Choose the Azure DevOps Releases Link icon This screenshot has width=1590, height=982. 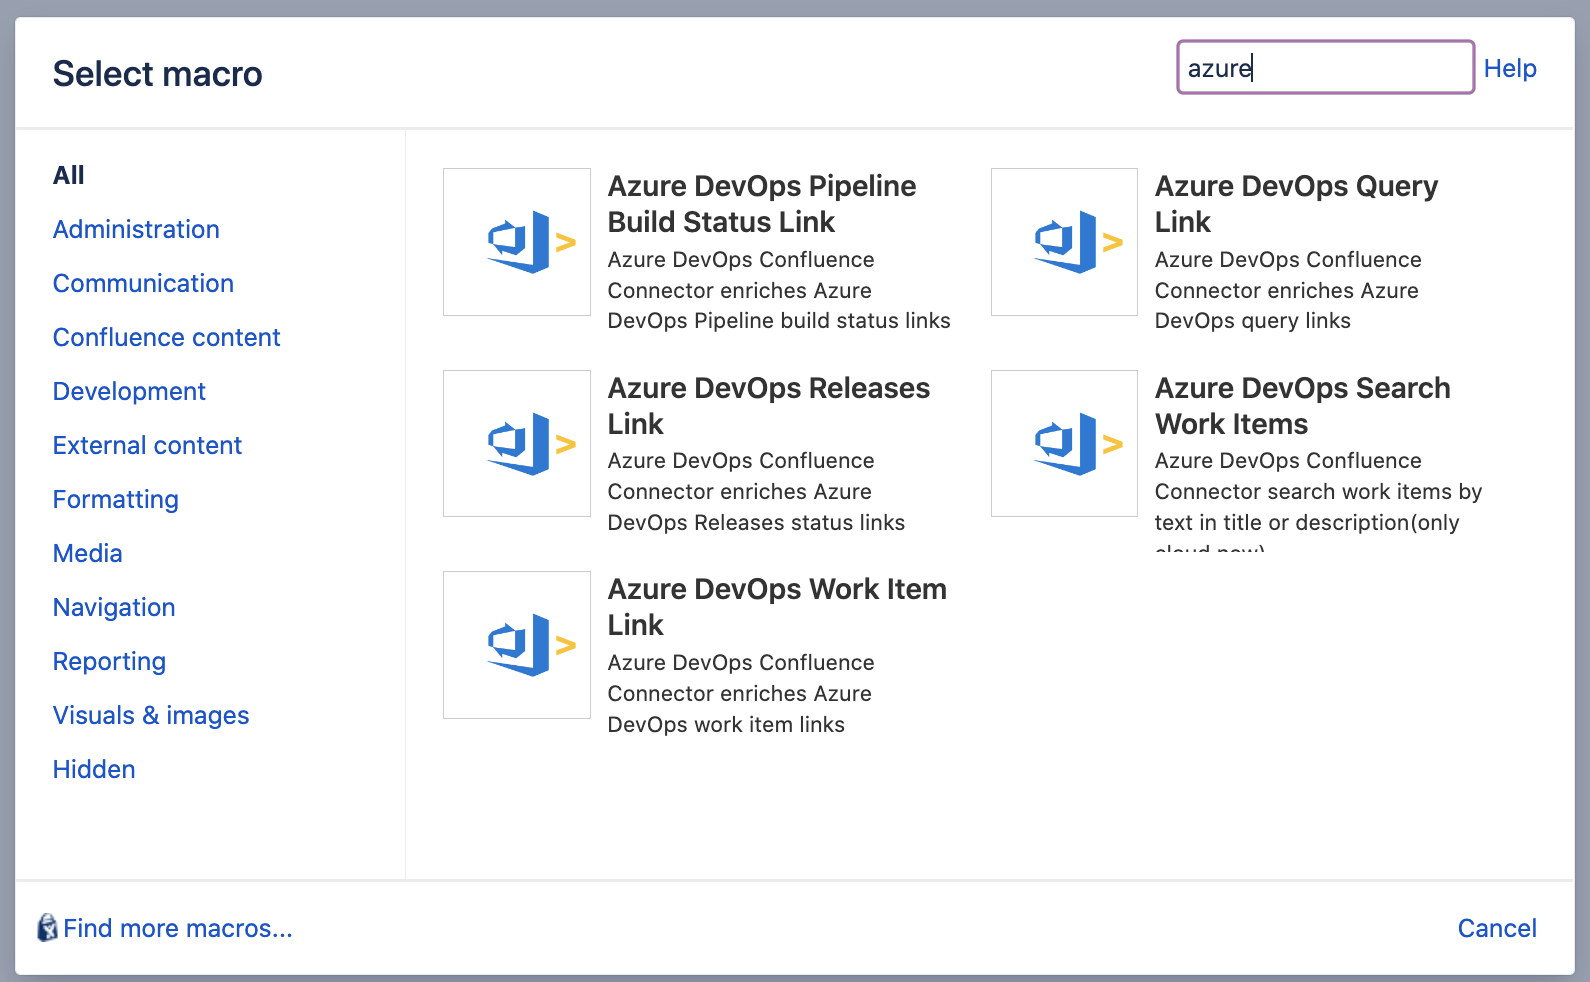(517, 444)
